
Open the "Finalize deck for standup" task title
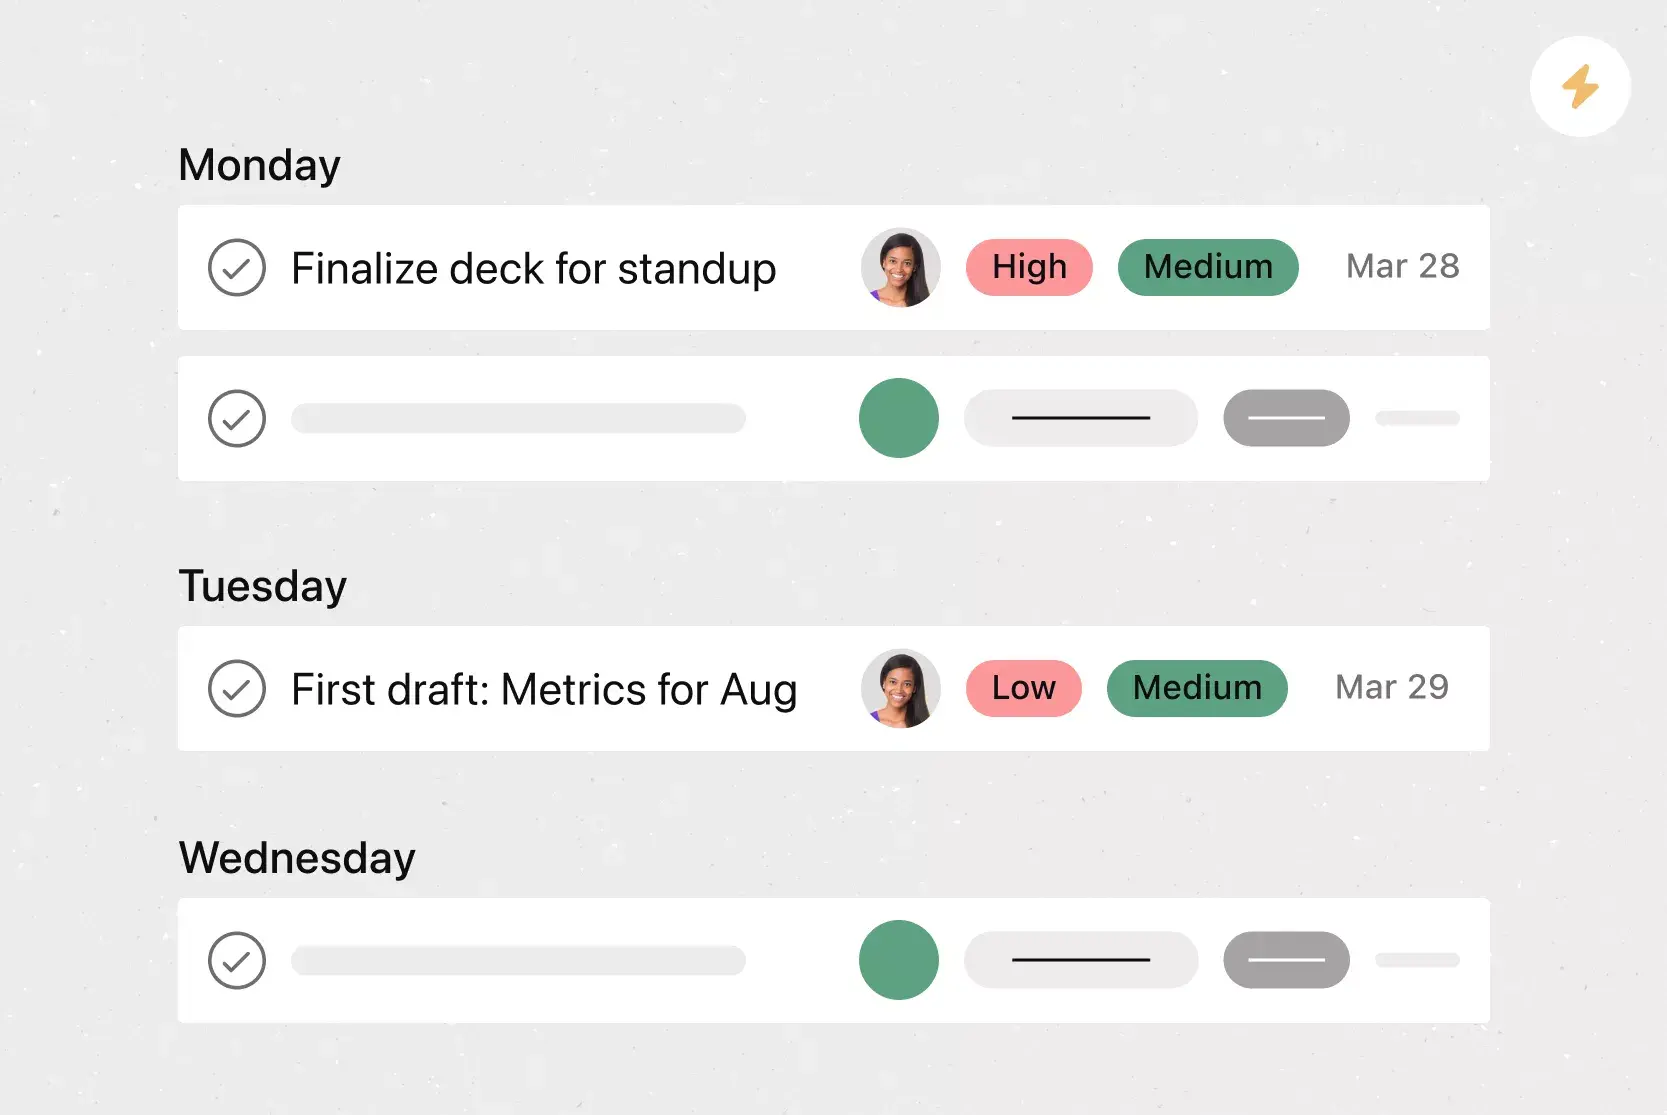533,269
